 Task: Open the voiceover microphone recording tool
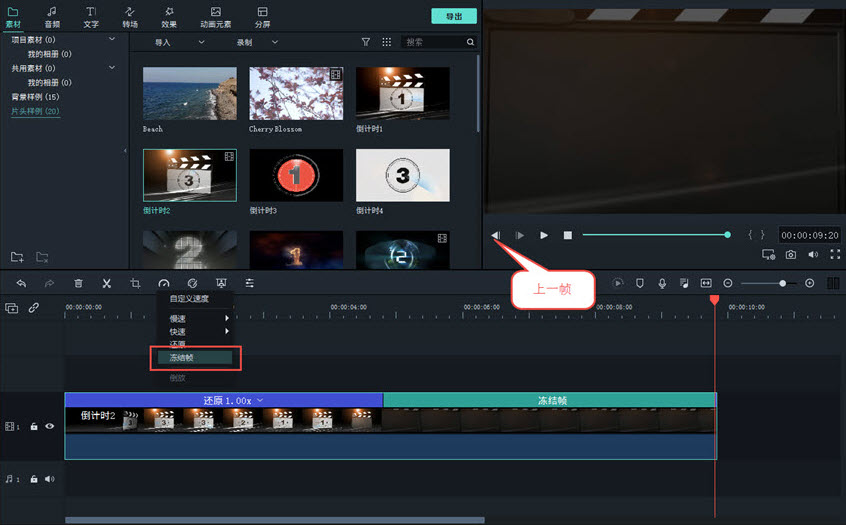662,284
